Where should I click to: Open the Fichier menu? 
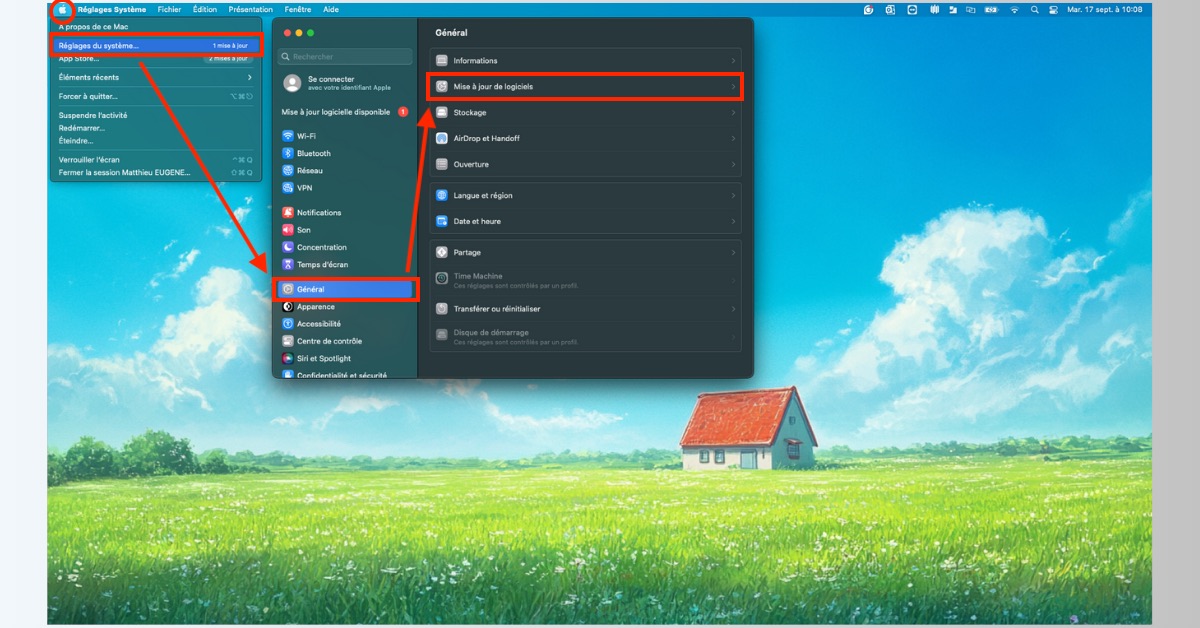pyautogui.click(x=169, y=9)
